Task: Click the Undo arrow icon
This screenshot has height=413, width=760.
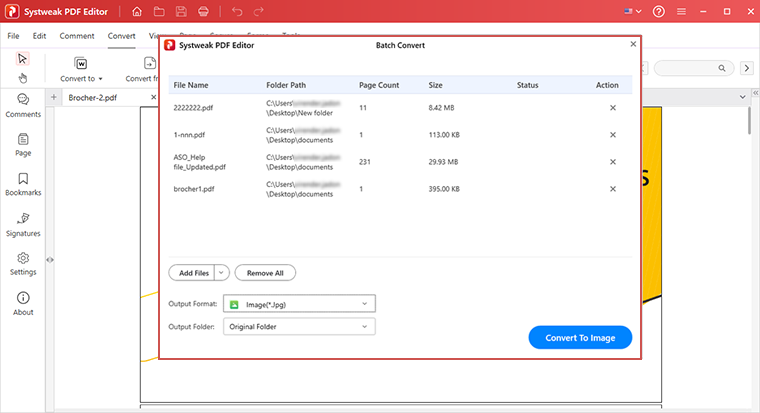Action: tap(237, 12)
